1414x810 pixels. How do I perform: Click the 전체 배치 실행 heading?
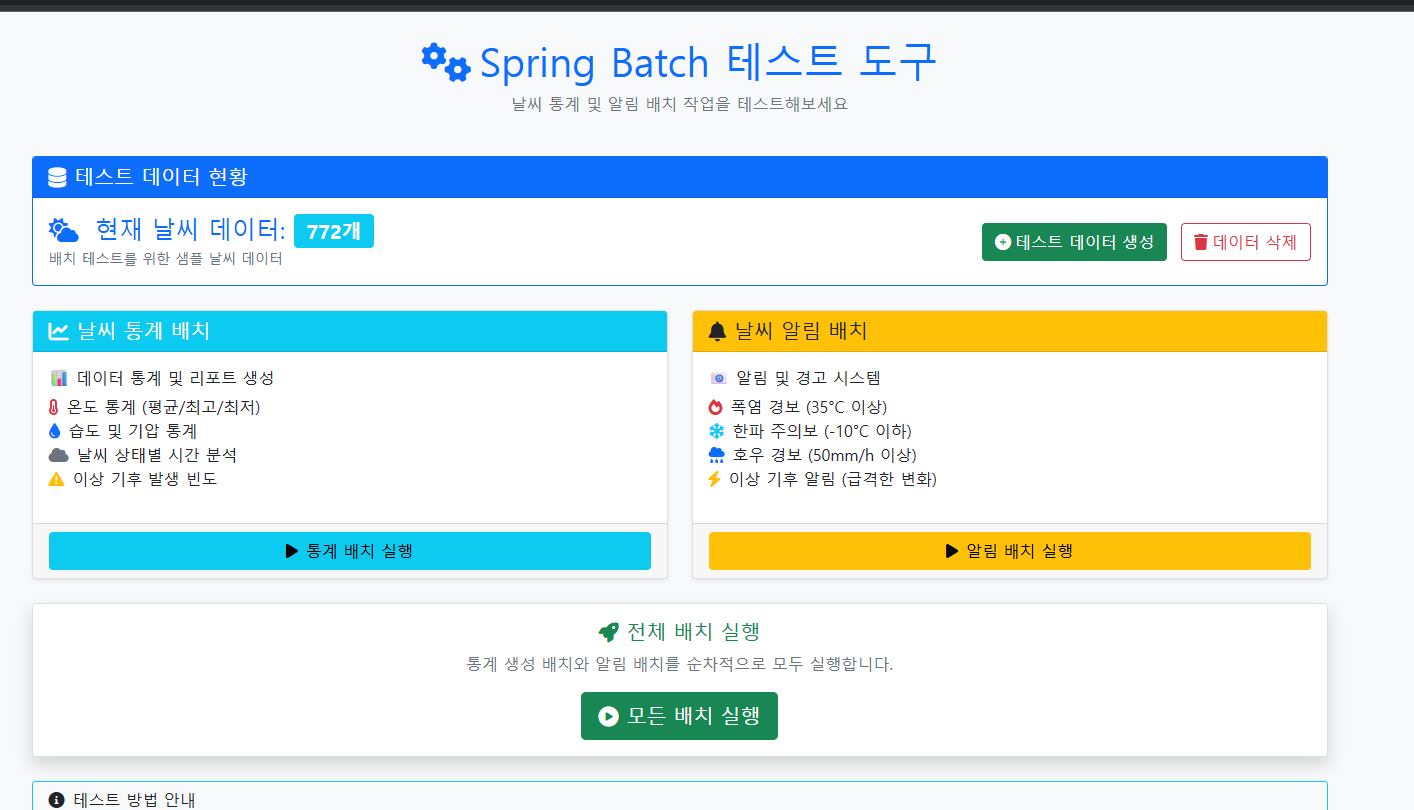tap(693, 632)
